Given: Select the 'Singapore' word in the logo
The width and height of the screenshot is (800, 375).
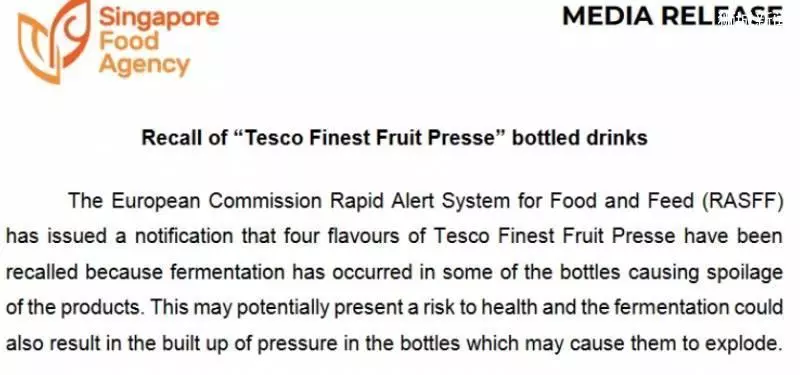Looking at the screenshot, I should [159, 17].
